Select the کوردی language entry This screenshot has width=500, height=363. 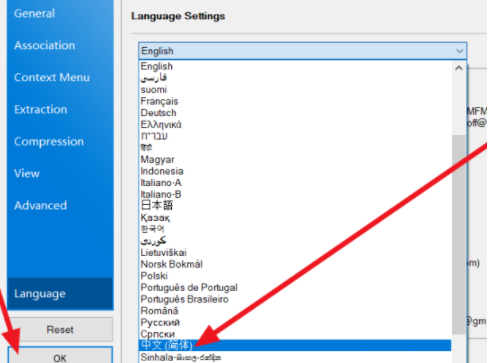295,241
